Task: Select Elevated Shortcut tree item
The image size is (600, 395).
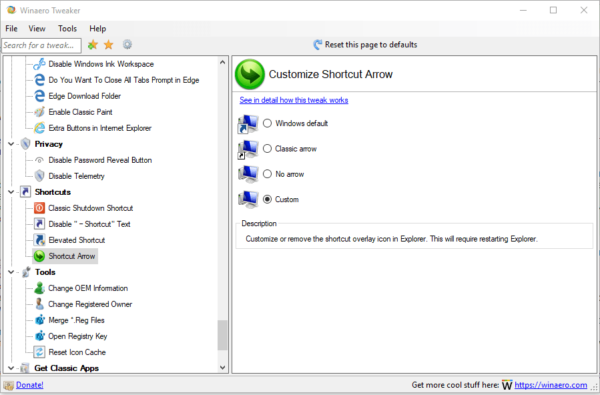Action: tap(77, 240)
